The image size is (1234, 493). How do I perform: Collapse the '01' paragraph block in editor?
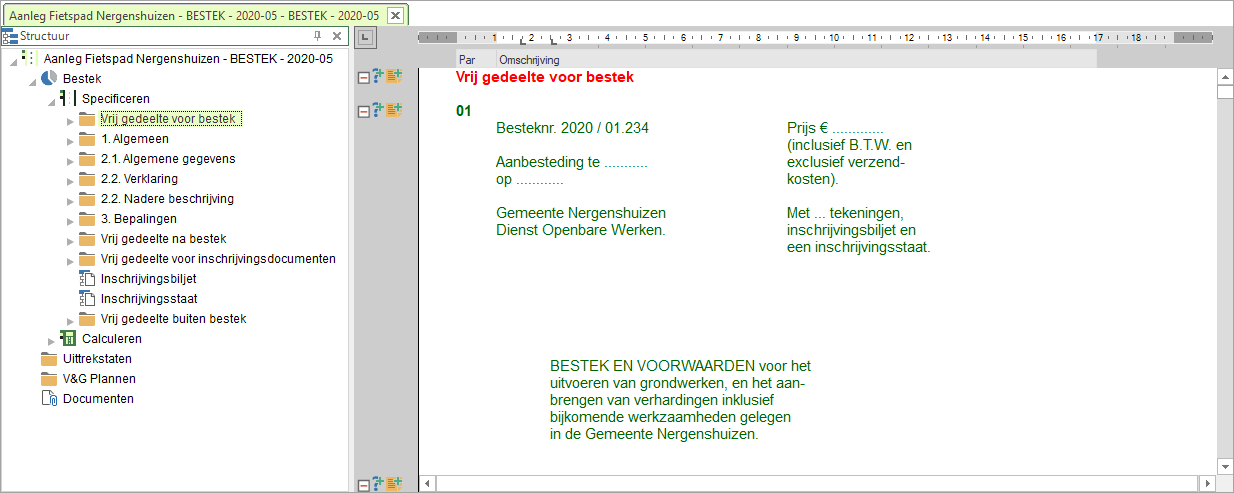click(363, 111)
